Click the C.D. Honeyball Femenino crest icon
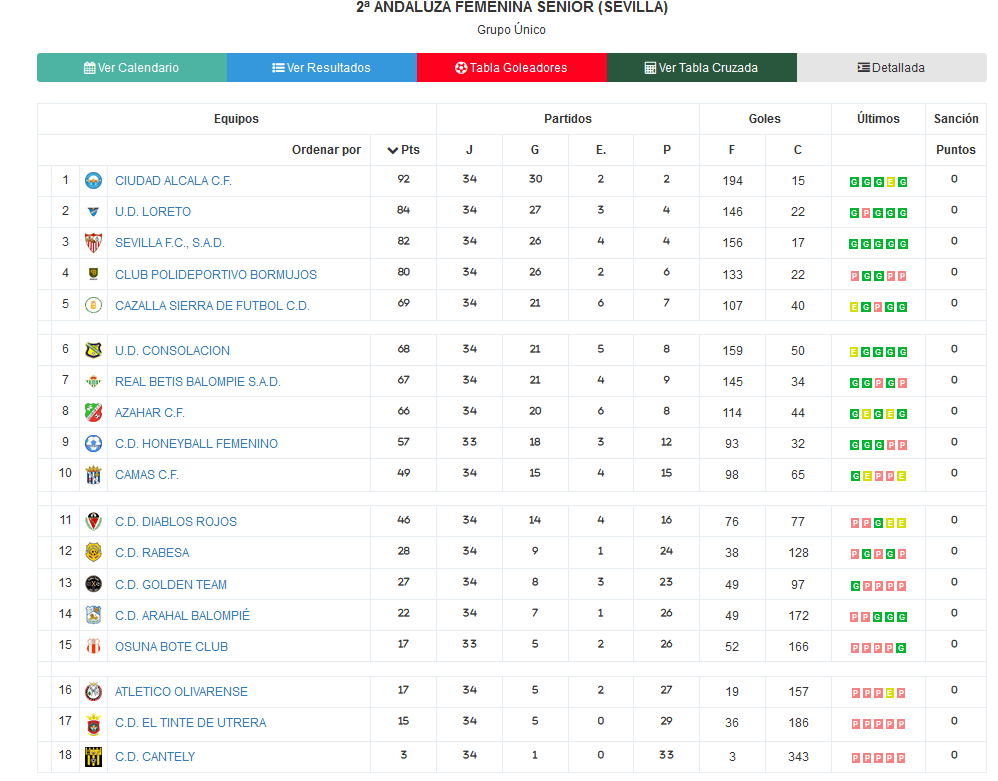 [x=94, y=444]
